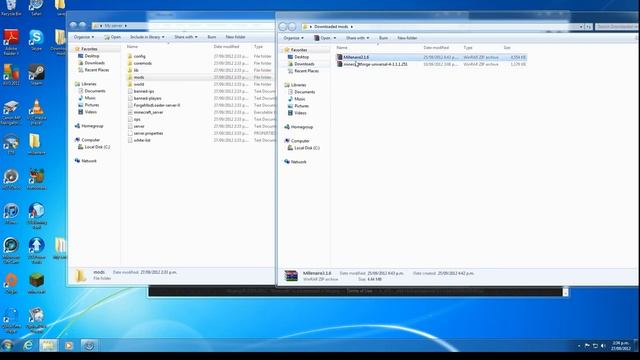This screenshot has width=640, height=360.
Task: Click Open button in My server toolbar
Action: click(x=112, y=37)
